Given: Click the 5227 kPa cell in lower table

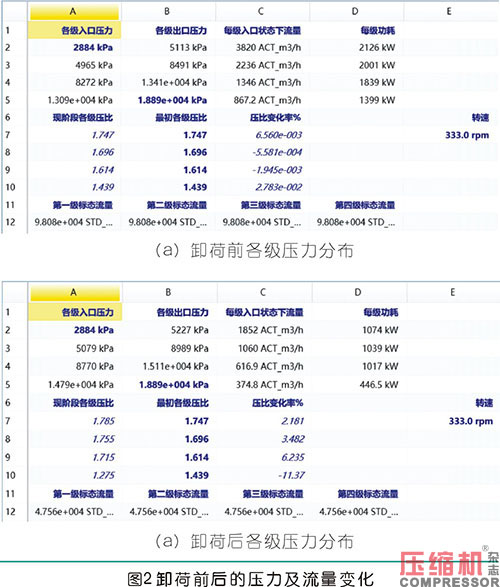Looking at the screenshot, I should point(170,330).
